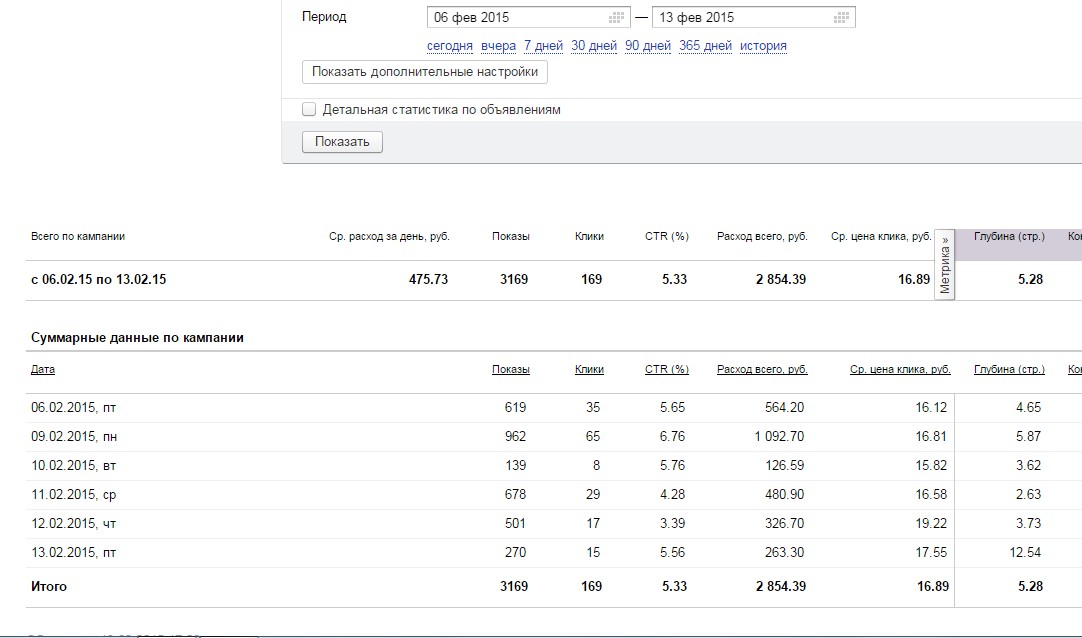Sort summary table by Показы
The image size is (1082, 638).
click(x=510, y=370)
